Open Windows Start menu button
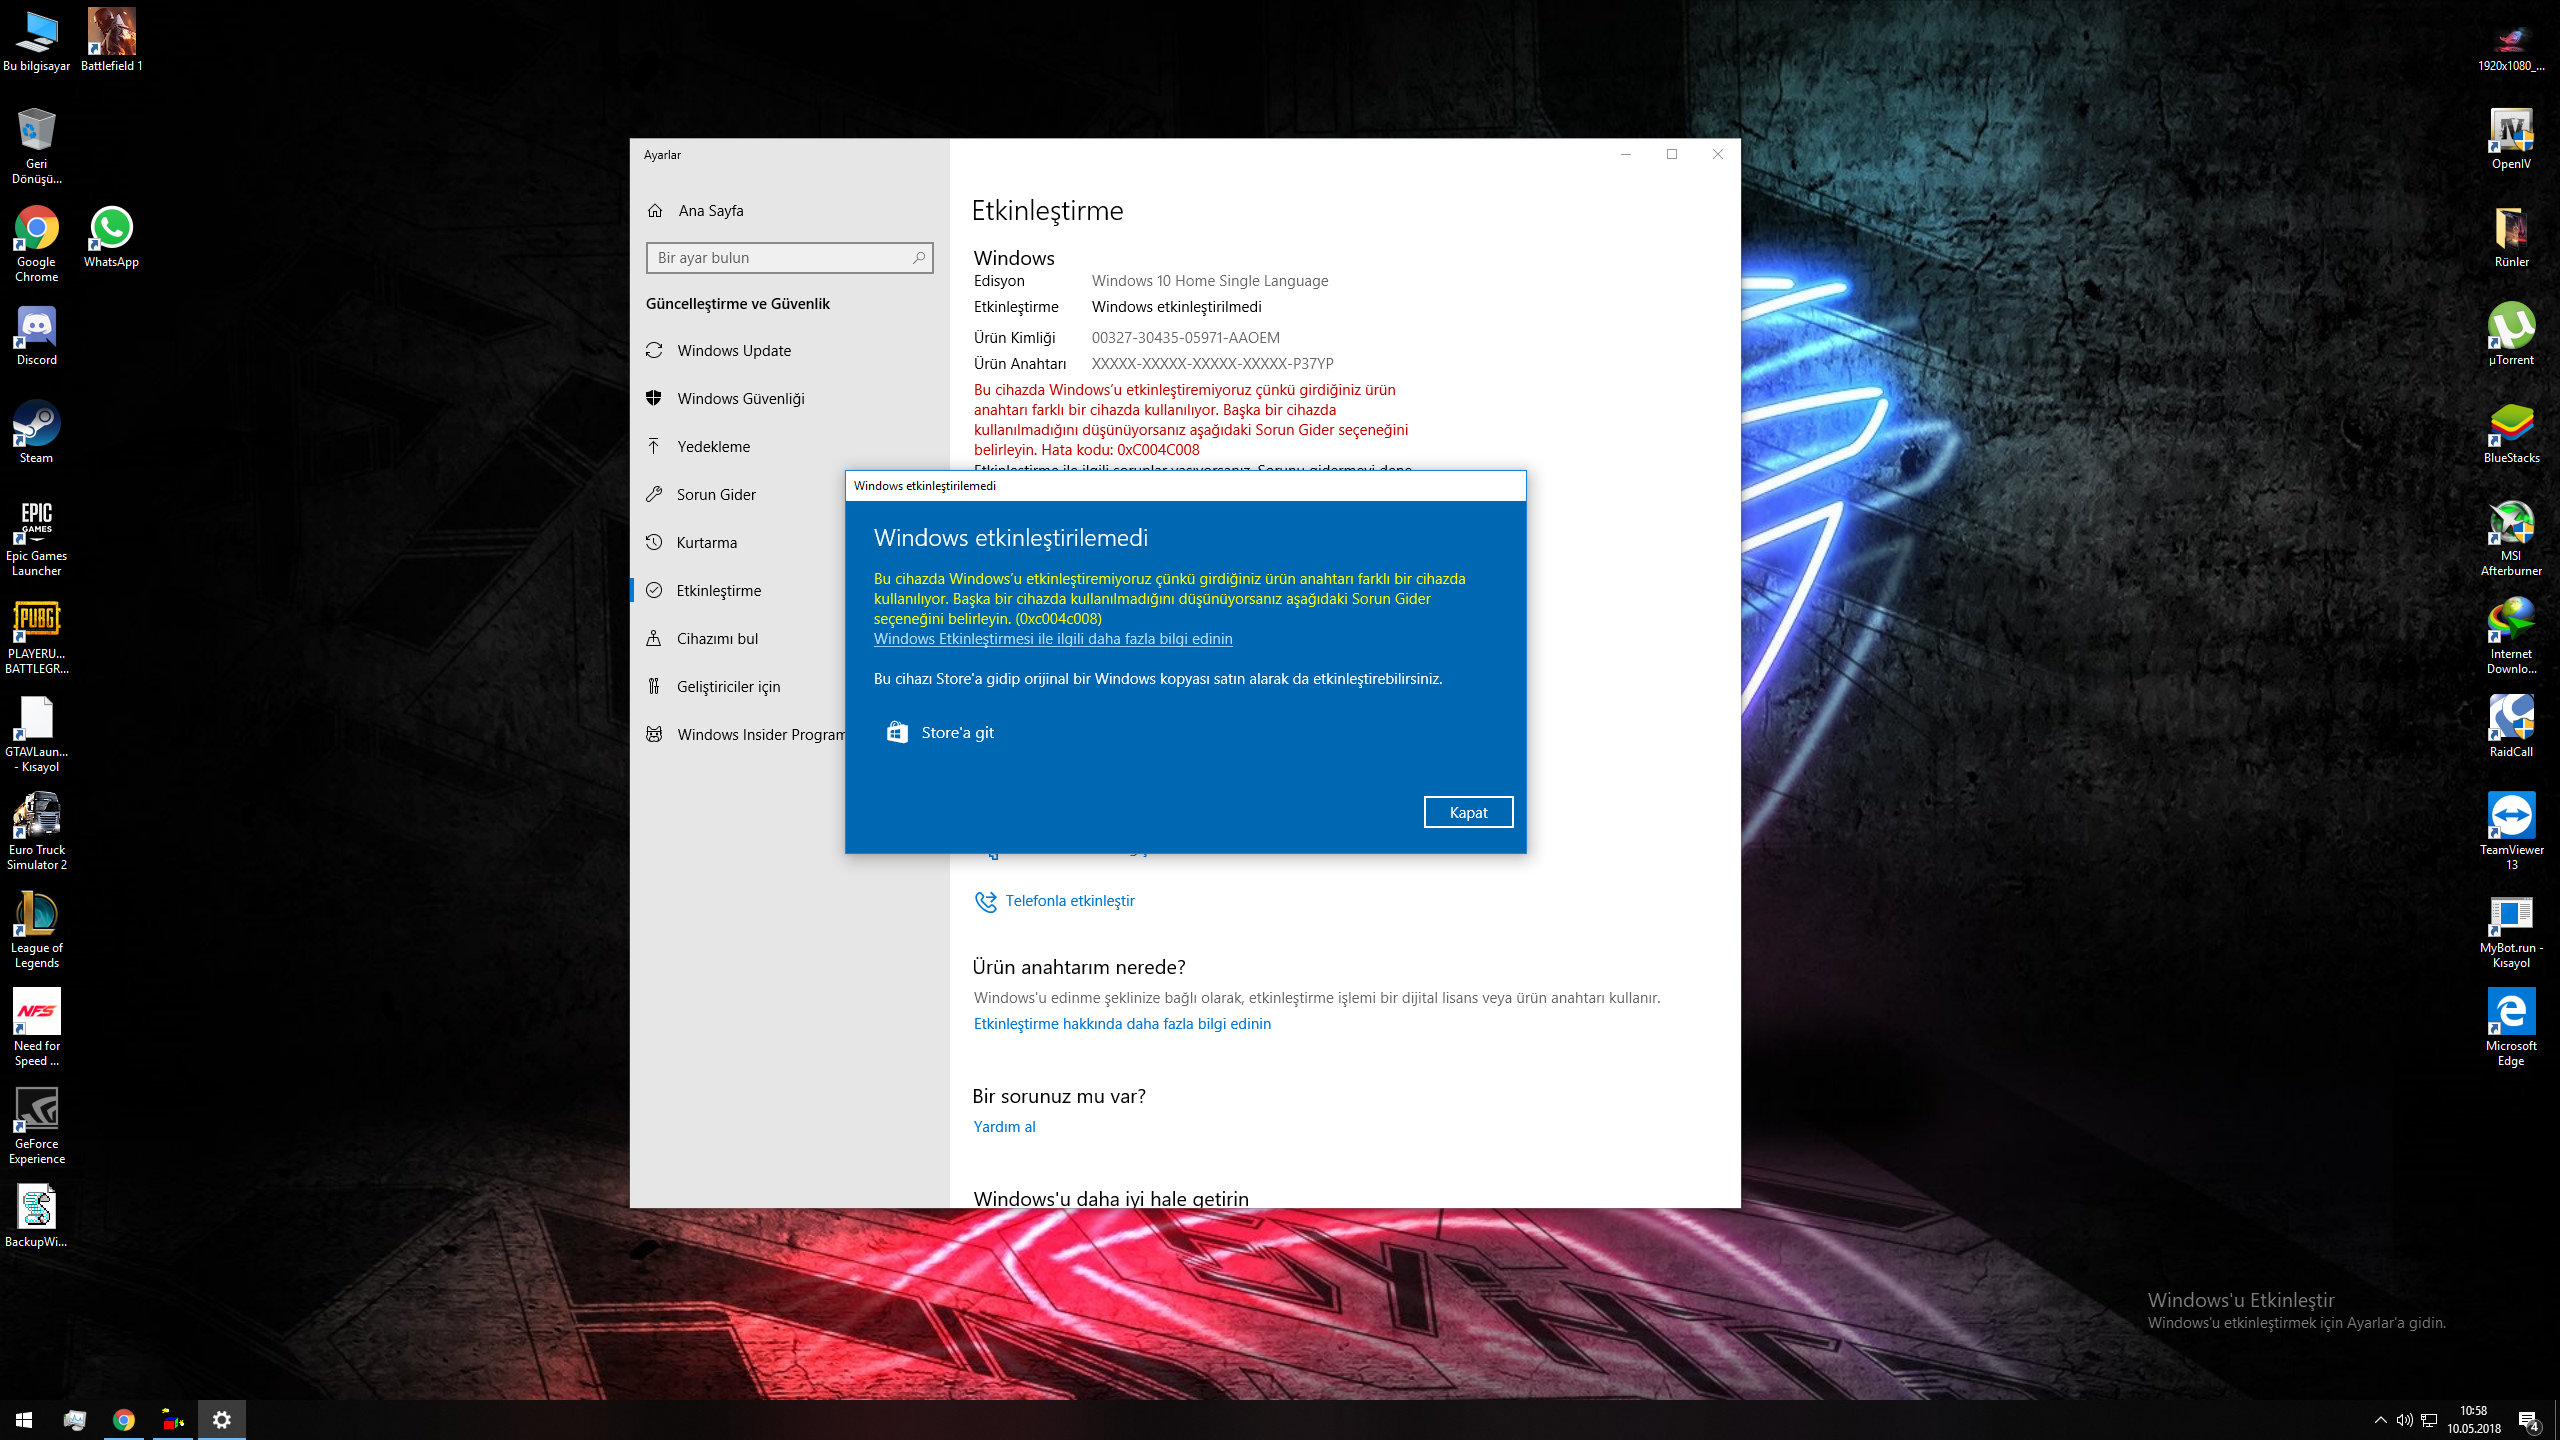The image size is (2560, 1440). pos(24,1420)
